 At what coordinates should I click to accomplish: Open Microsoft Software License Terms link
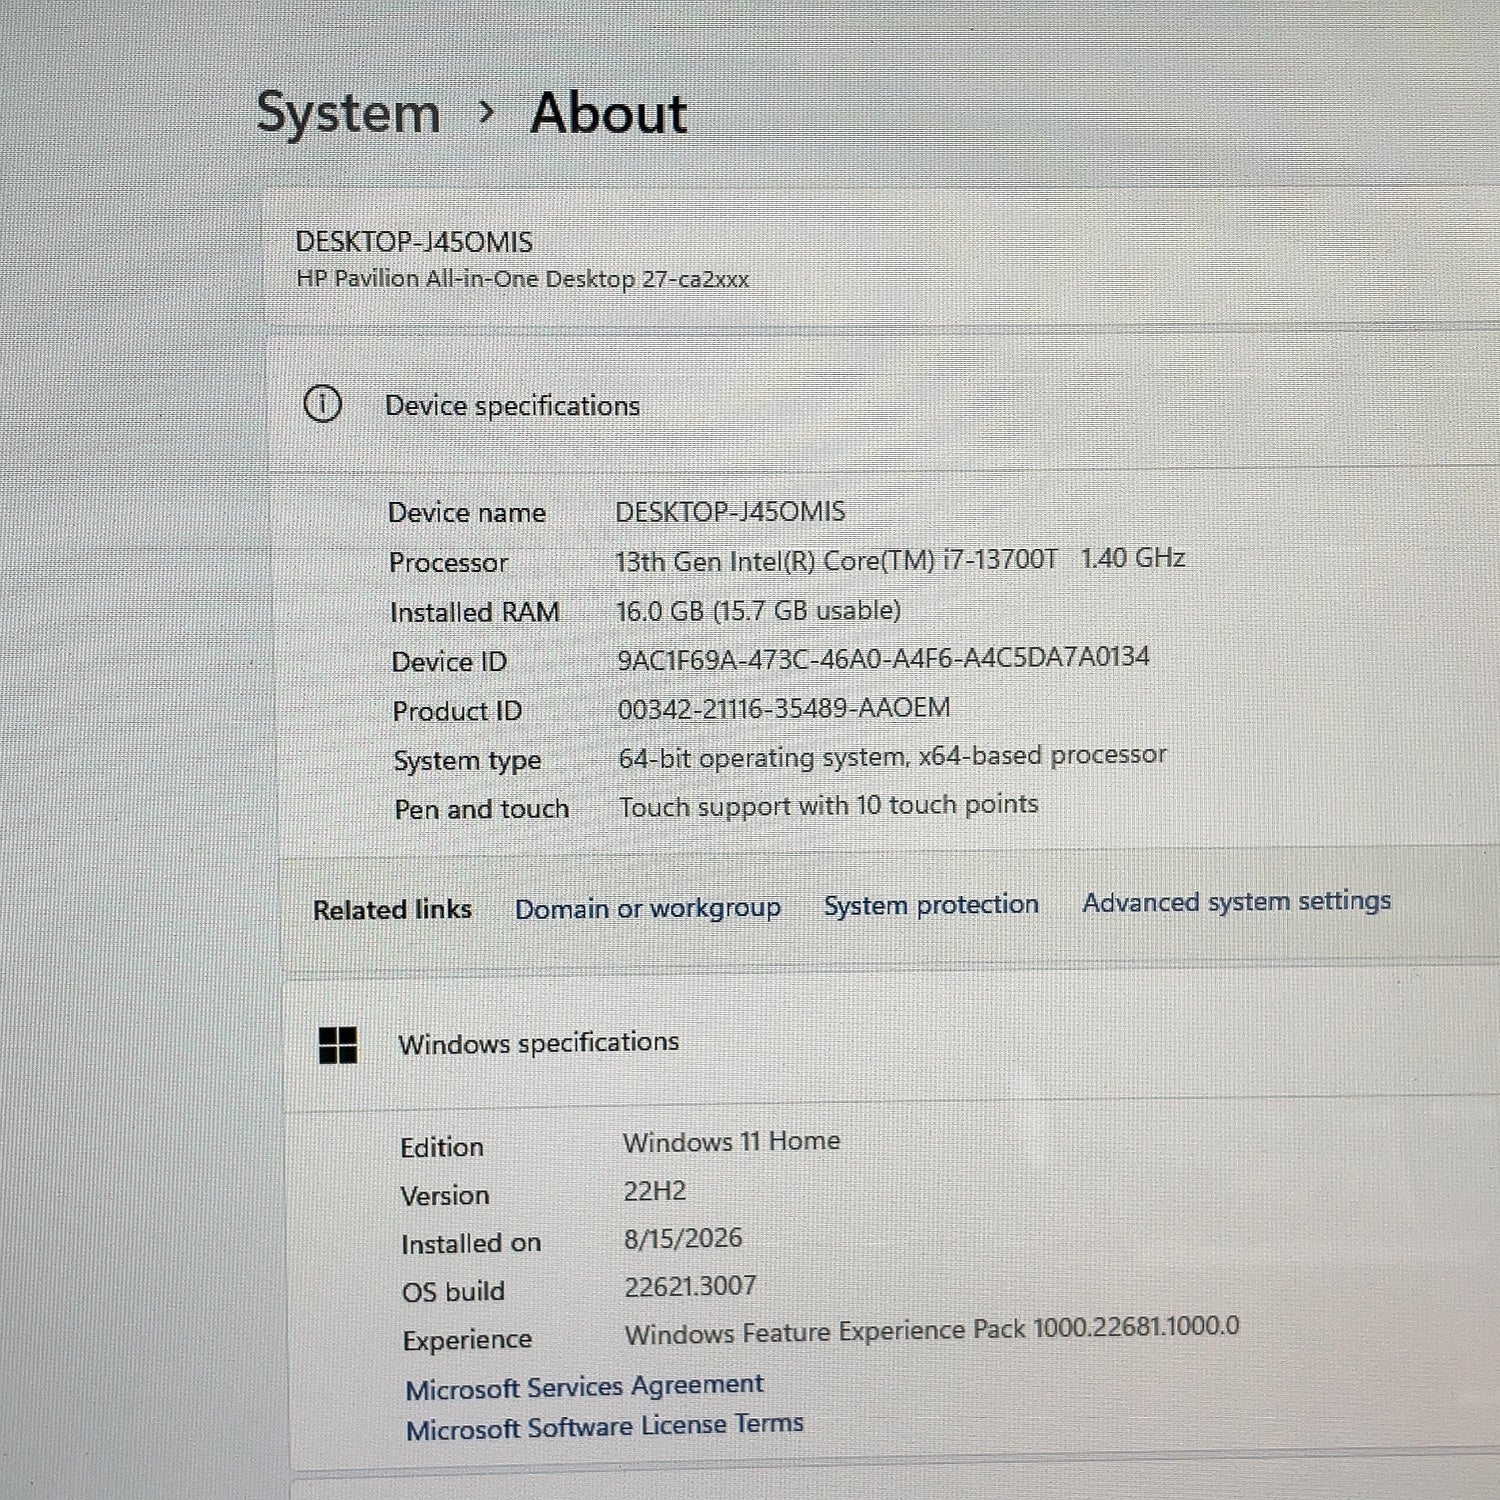tap(605, 1426)
